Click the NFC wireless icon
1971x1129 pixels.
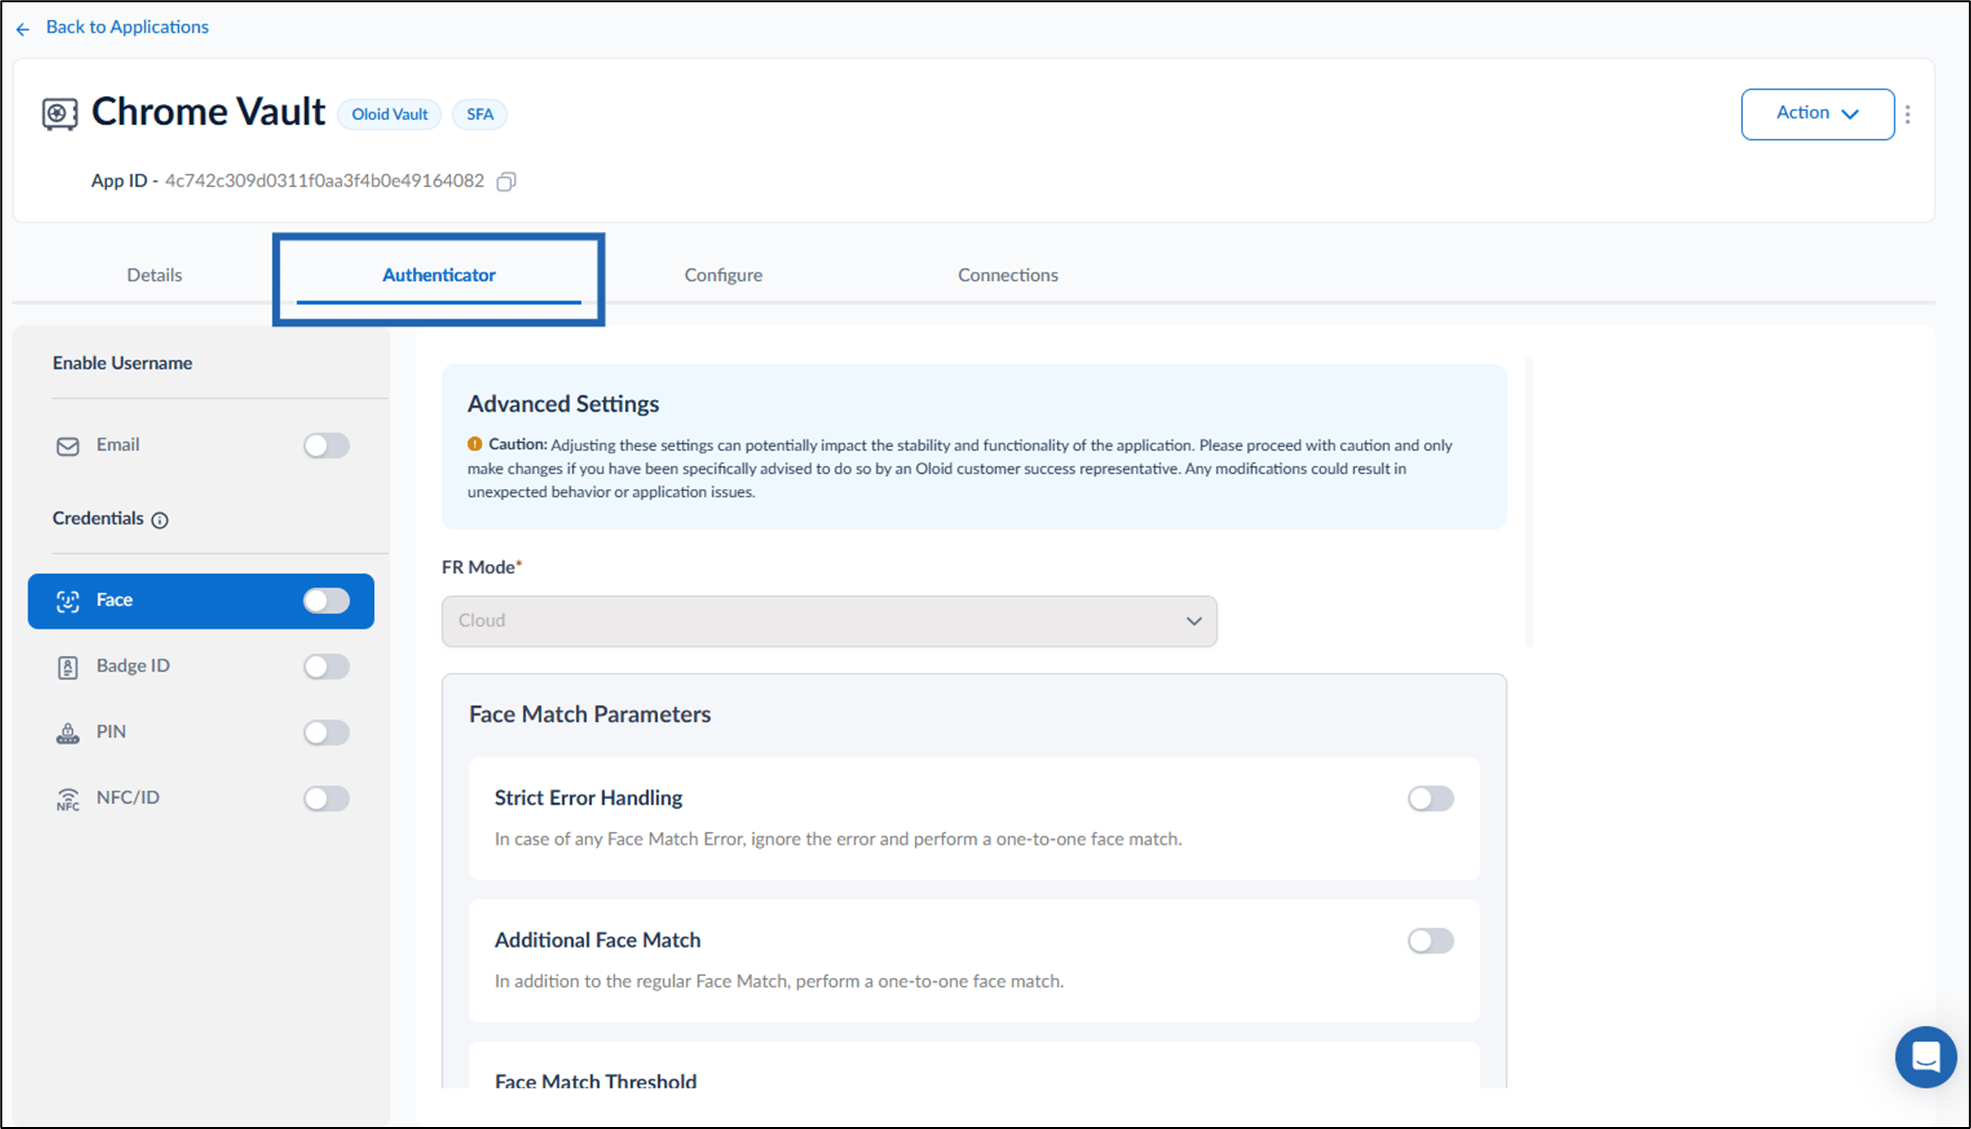point(67,799)
